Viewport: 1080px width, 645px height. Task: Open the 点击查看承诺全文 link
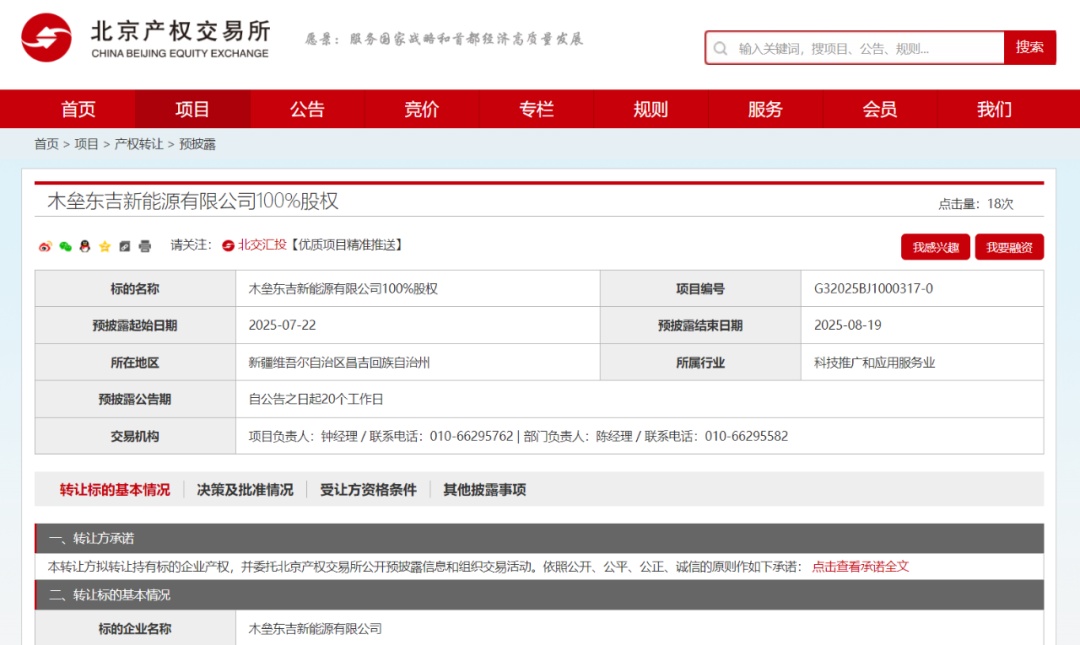[x=860, y=566]
